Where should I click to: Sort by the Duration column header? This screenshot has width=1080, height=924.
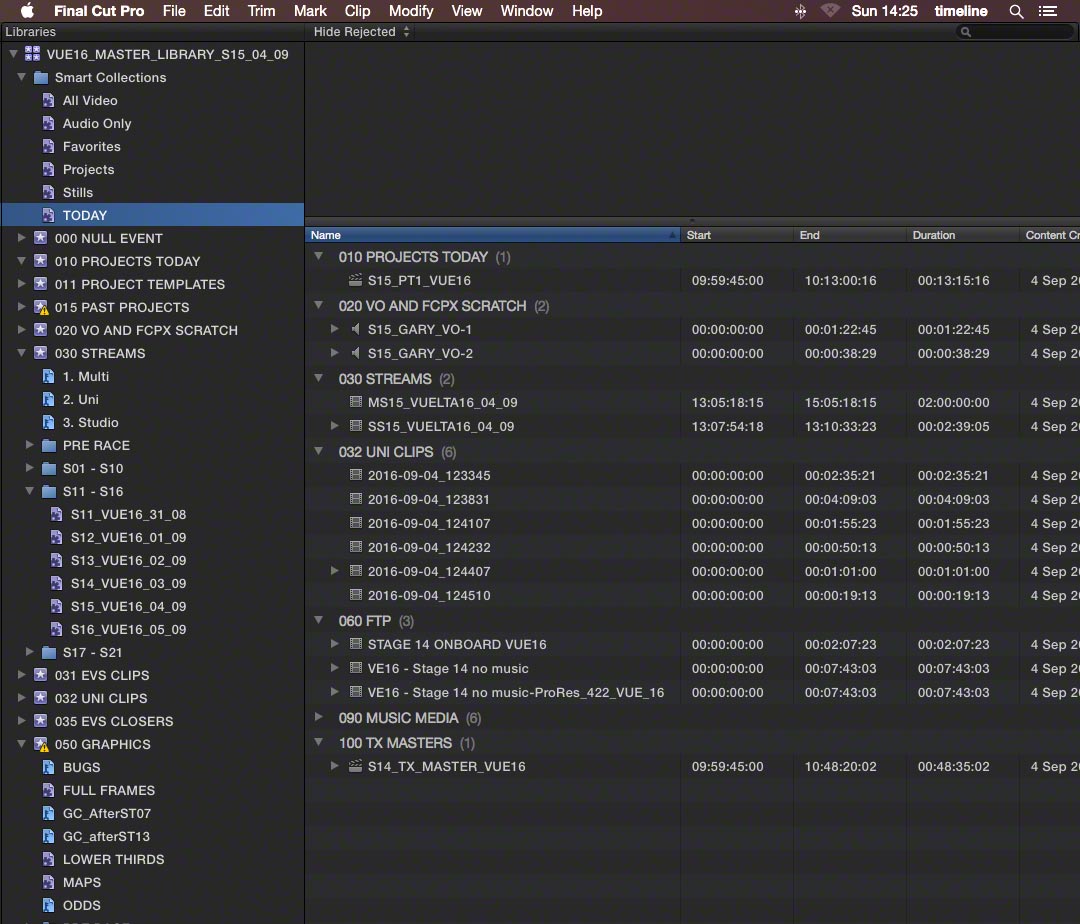(x=962, y=235)
